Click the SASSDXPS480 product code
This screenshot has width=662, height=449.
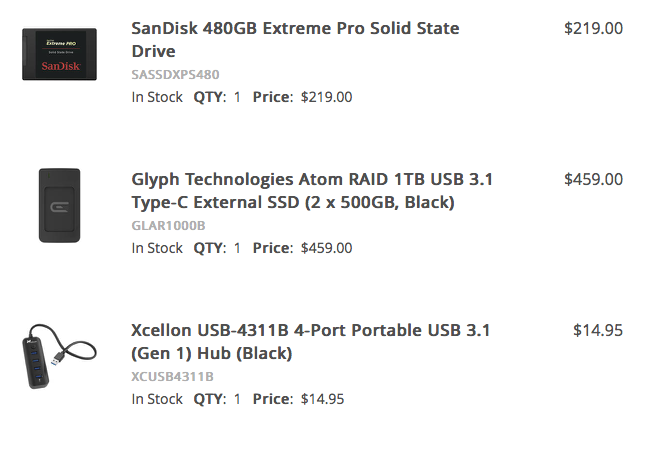click(175, 74)
